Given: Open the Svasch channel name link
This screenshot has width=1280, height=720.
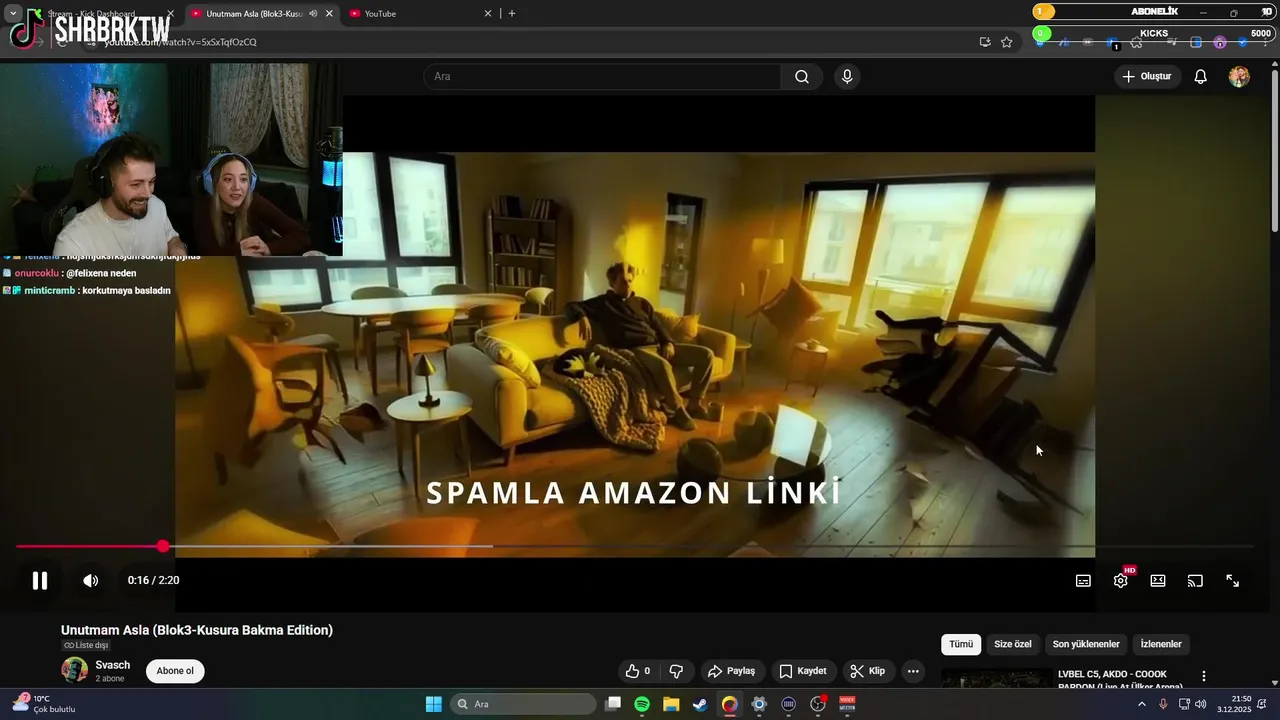Looking at the screenshot, I should click(113, 665).
